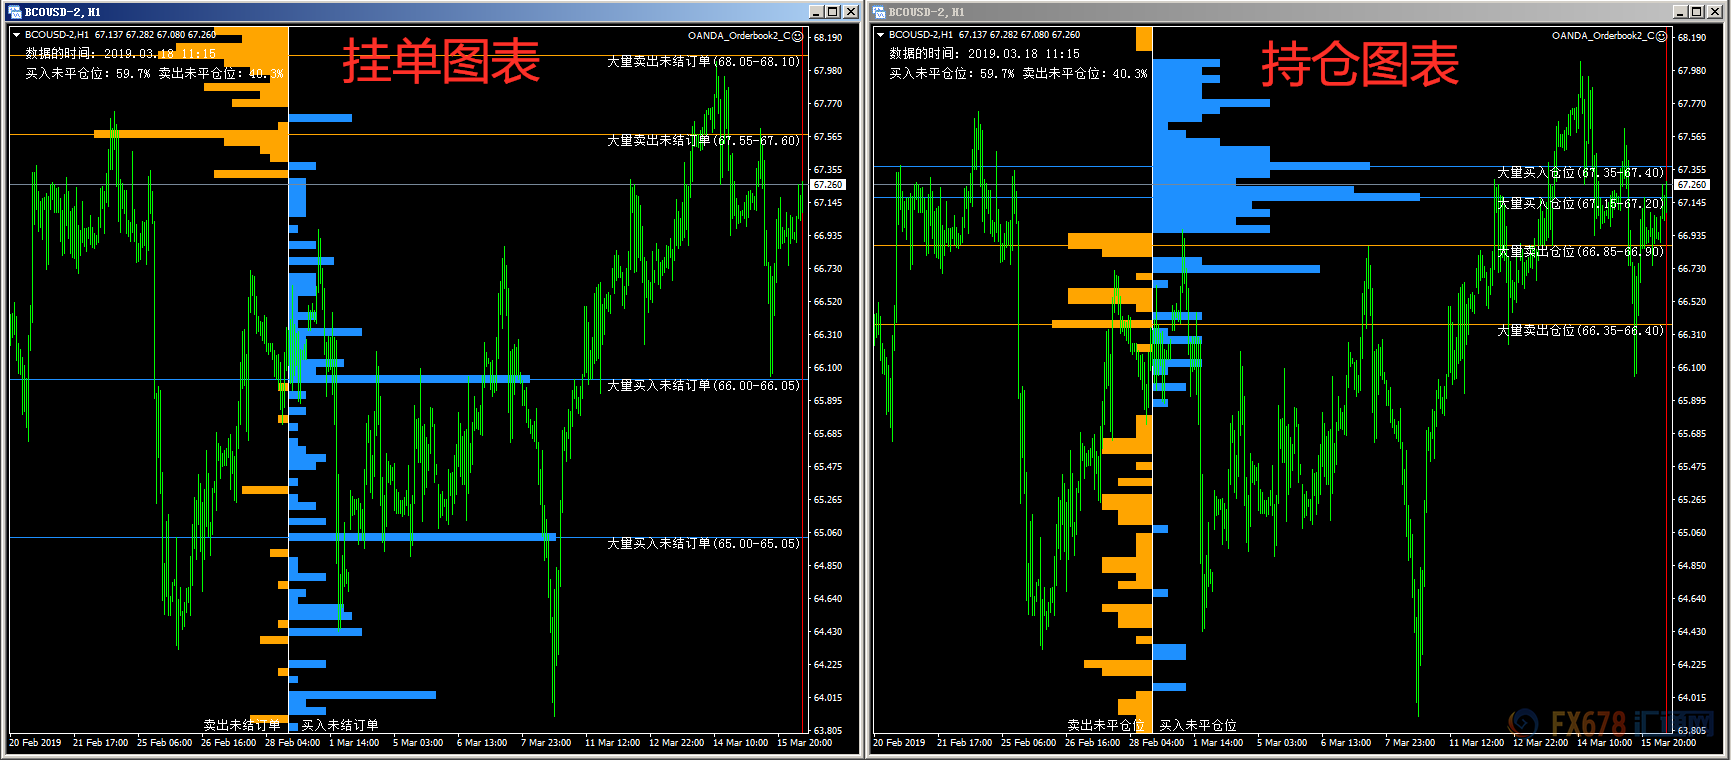Screen dimensions: 1732x760
Task: Click 买入未平仓位: 59.7% text in the left chart
Action: [x=88, y=74]
